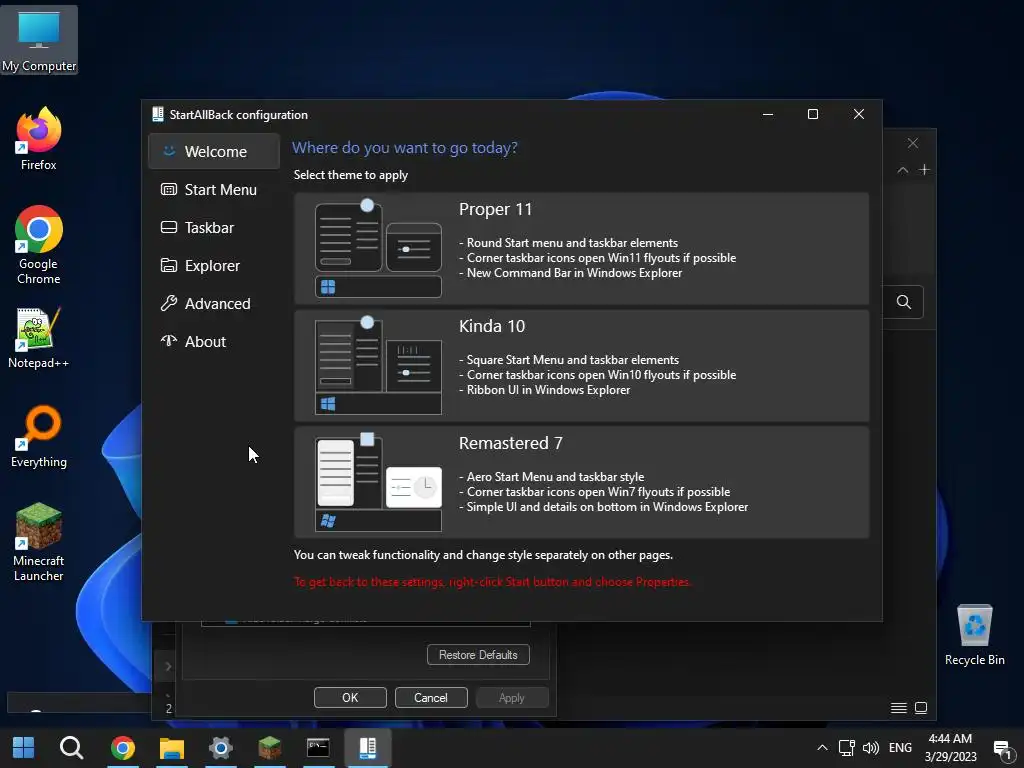Viewport: 1024px width, 768px height.
Task: Show the About page
Action: point(214,342)
